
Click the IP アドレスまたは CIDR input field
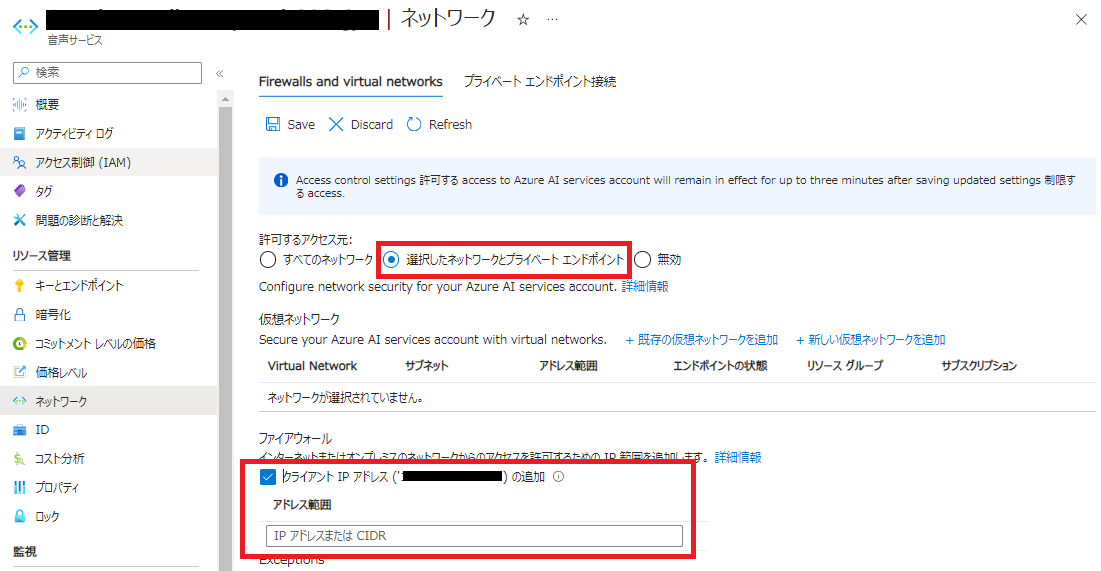(x=474, y=536)
